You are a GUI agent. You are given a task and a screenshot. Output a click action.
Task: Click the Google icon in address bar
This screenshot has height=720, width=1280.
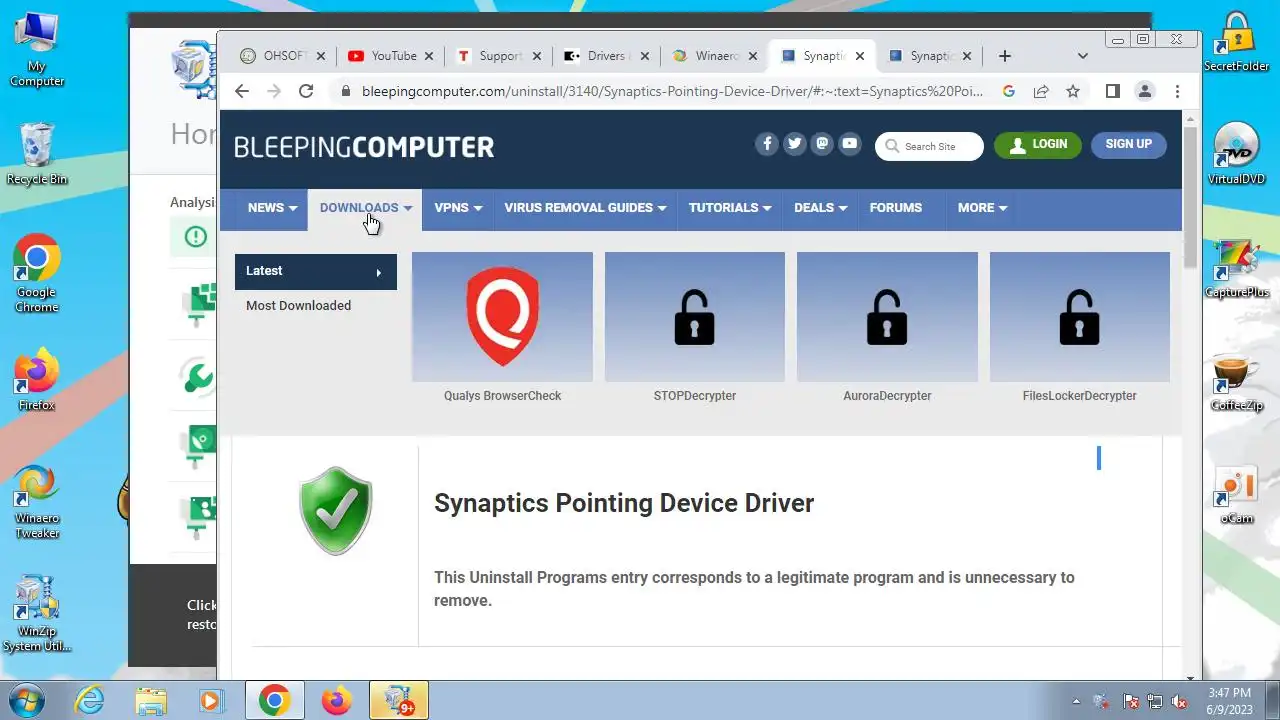coord(1009,91)
